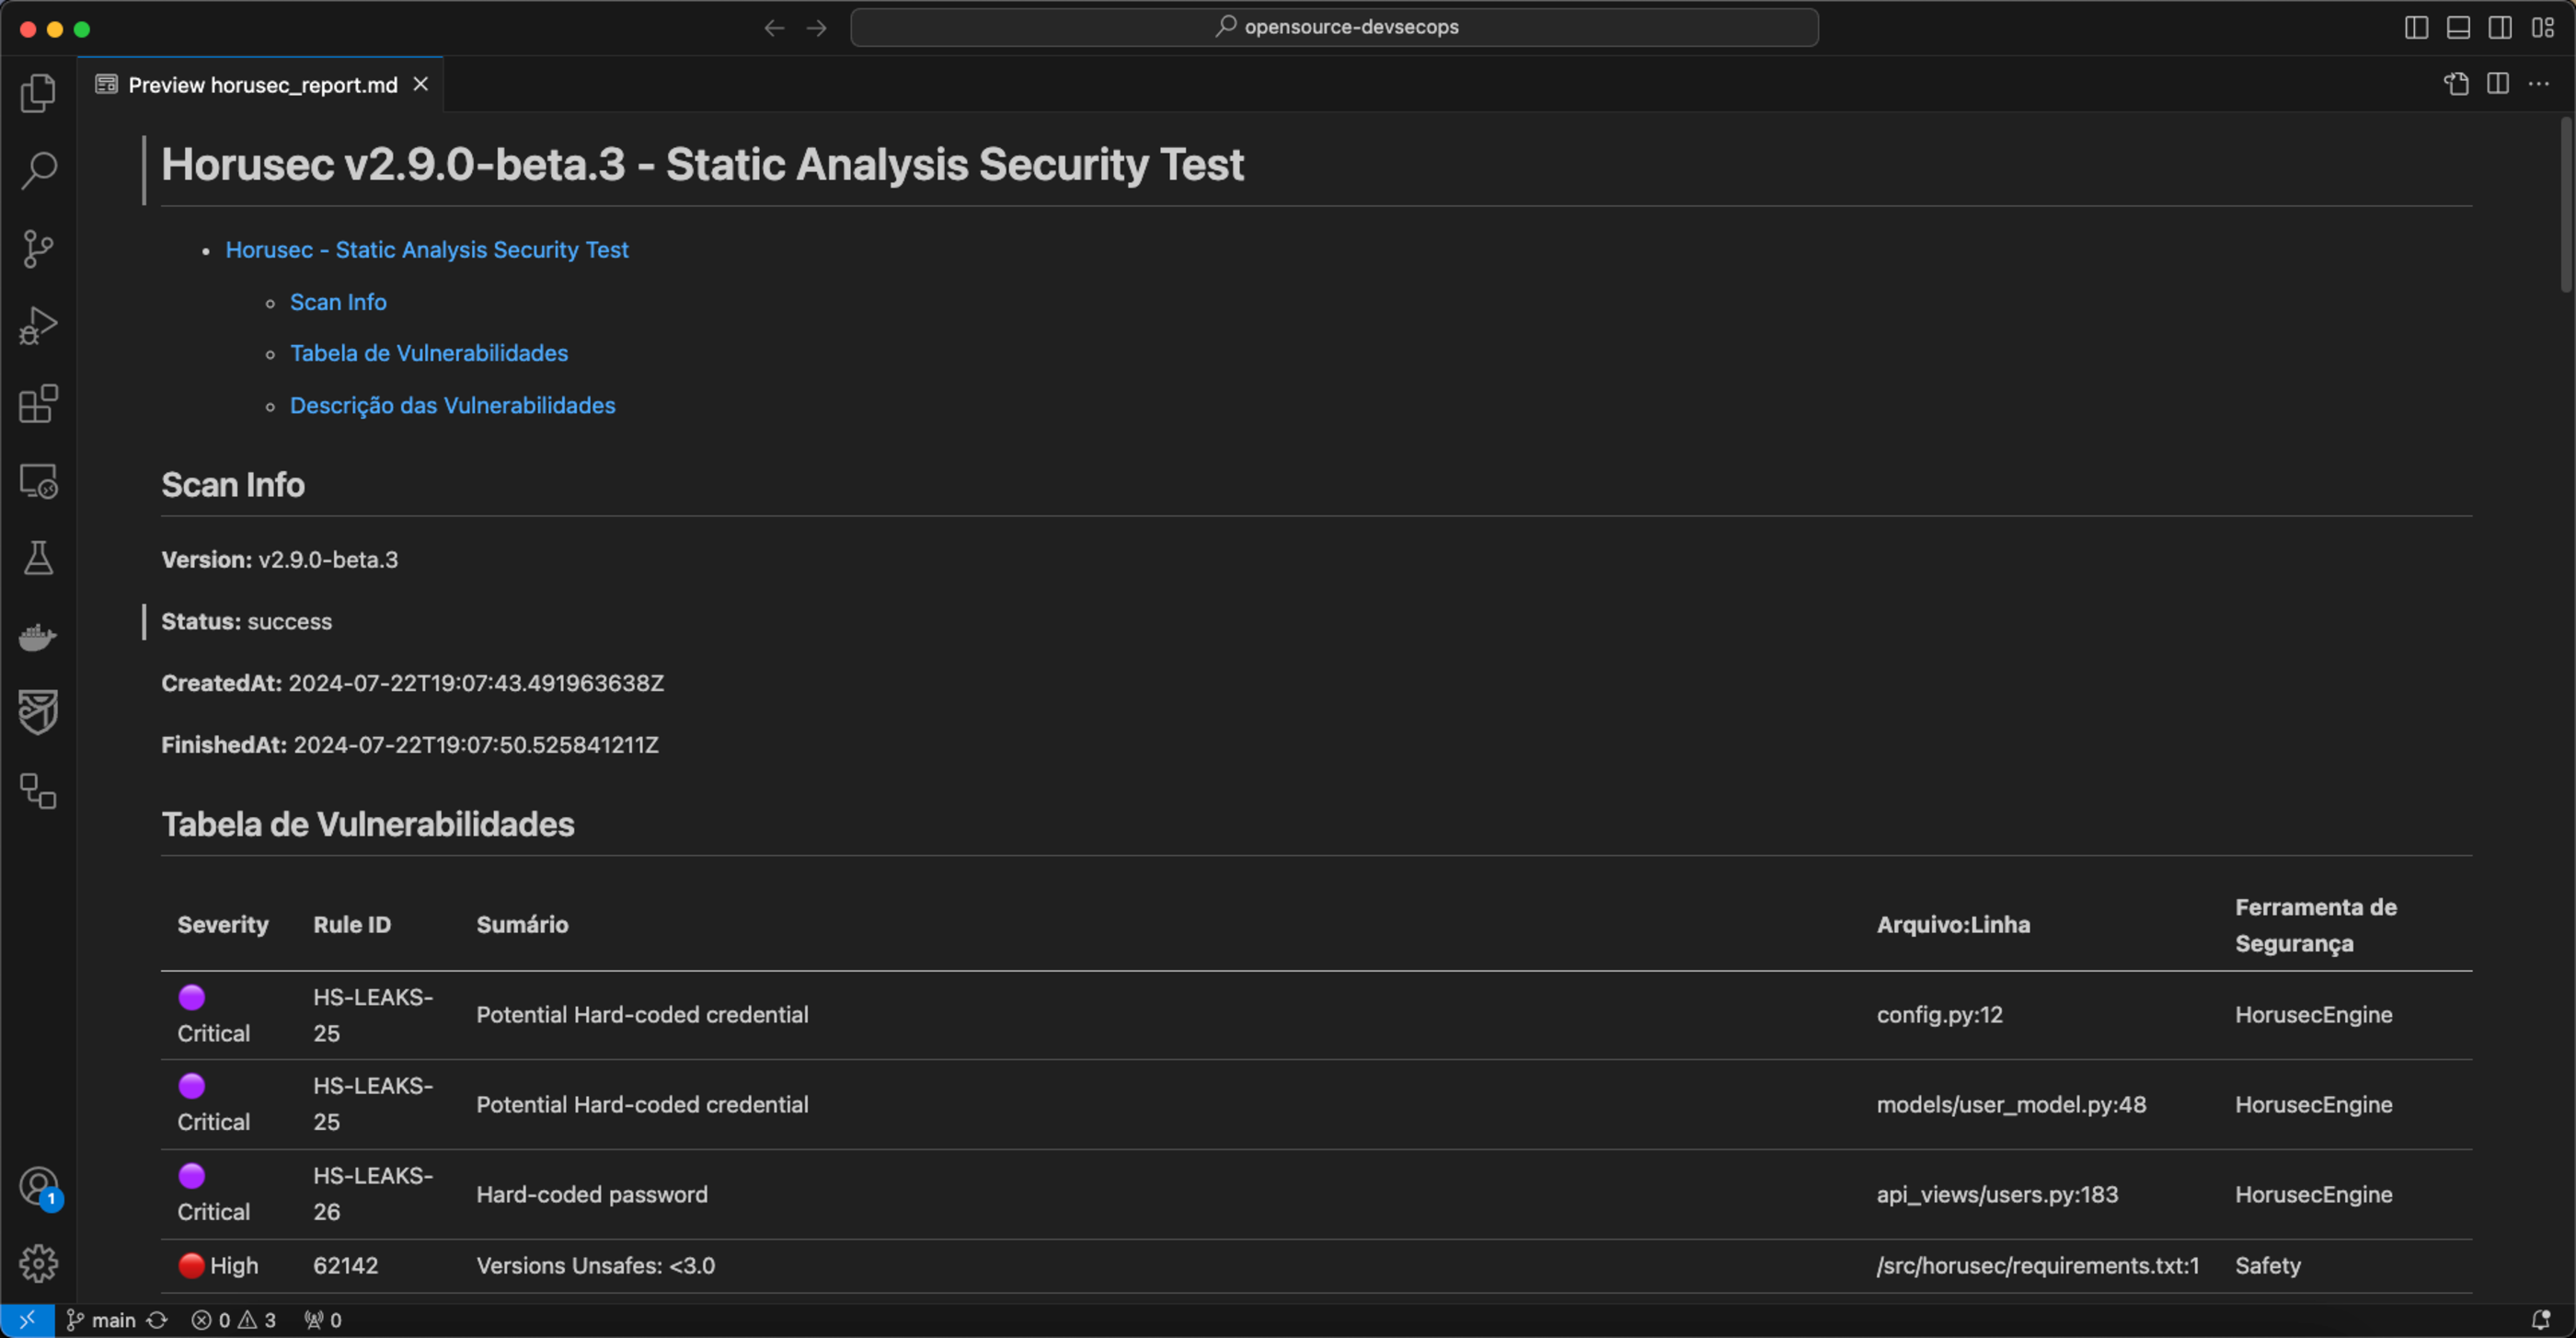Click the Horusec v2.9.0-beta.3 main heading
The width and height of the screenshot is (2576, 1338).
tap(703, 165)
